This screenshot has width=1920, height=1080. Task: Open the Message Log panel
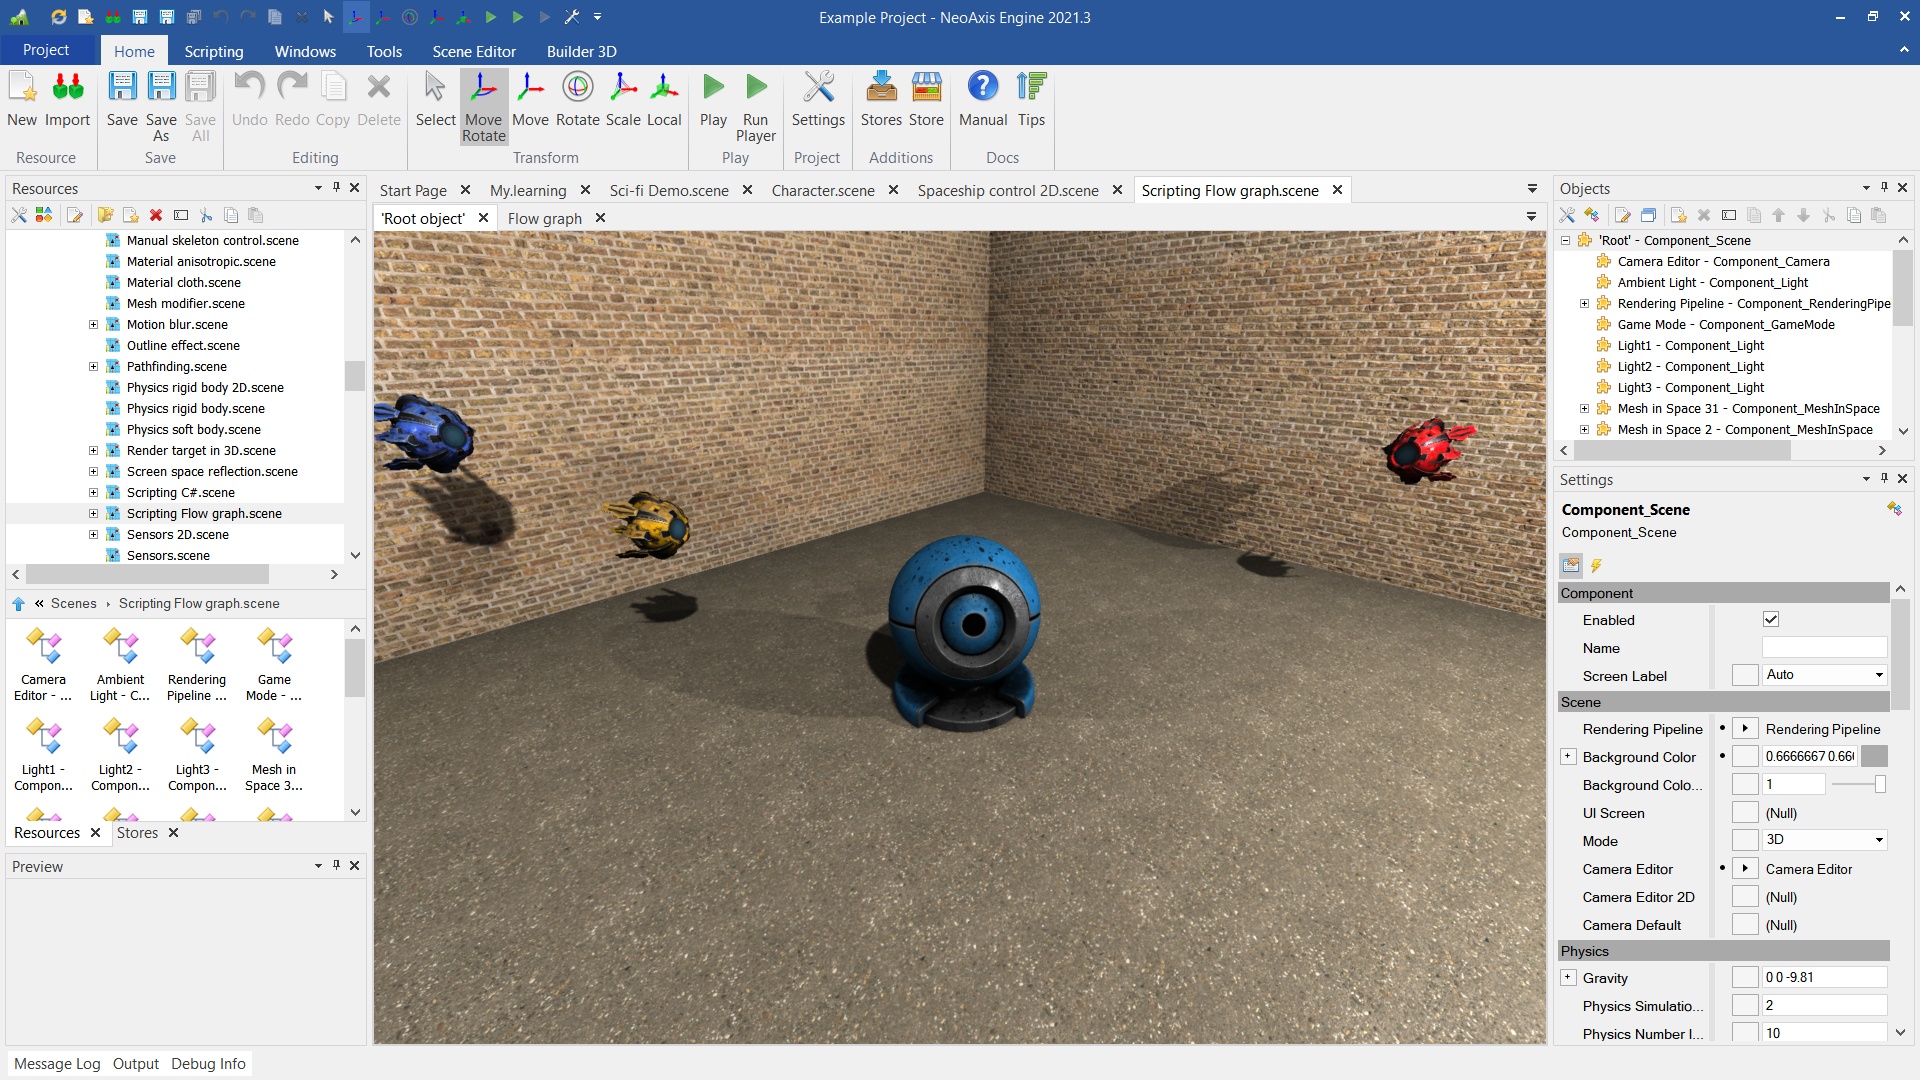pyautogui.click(x=57, y=1064)
